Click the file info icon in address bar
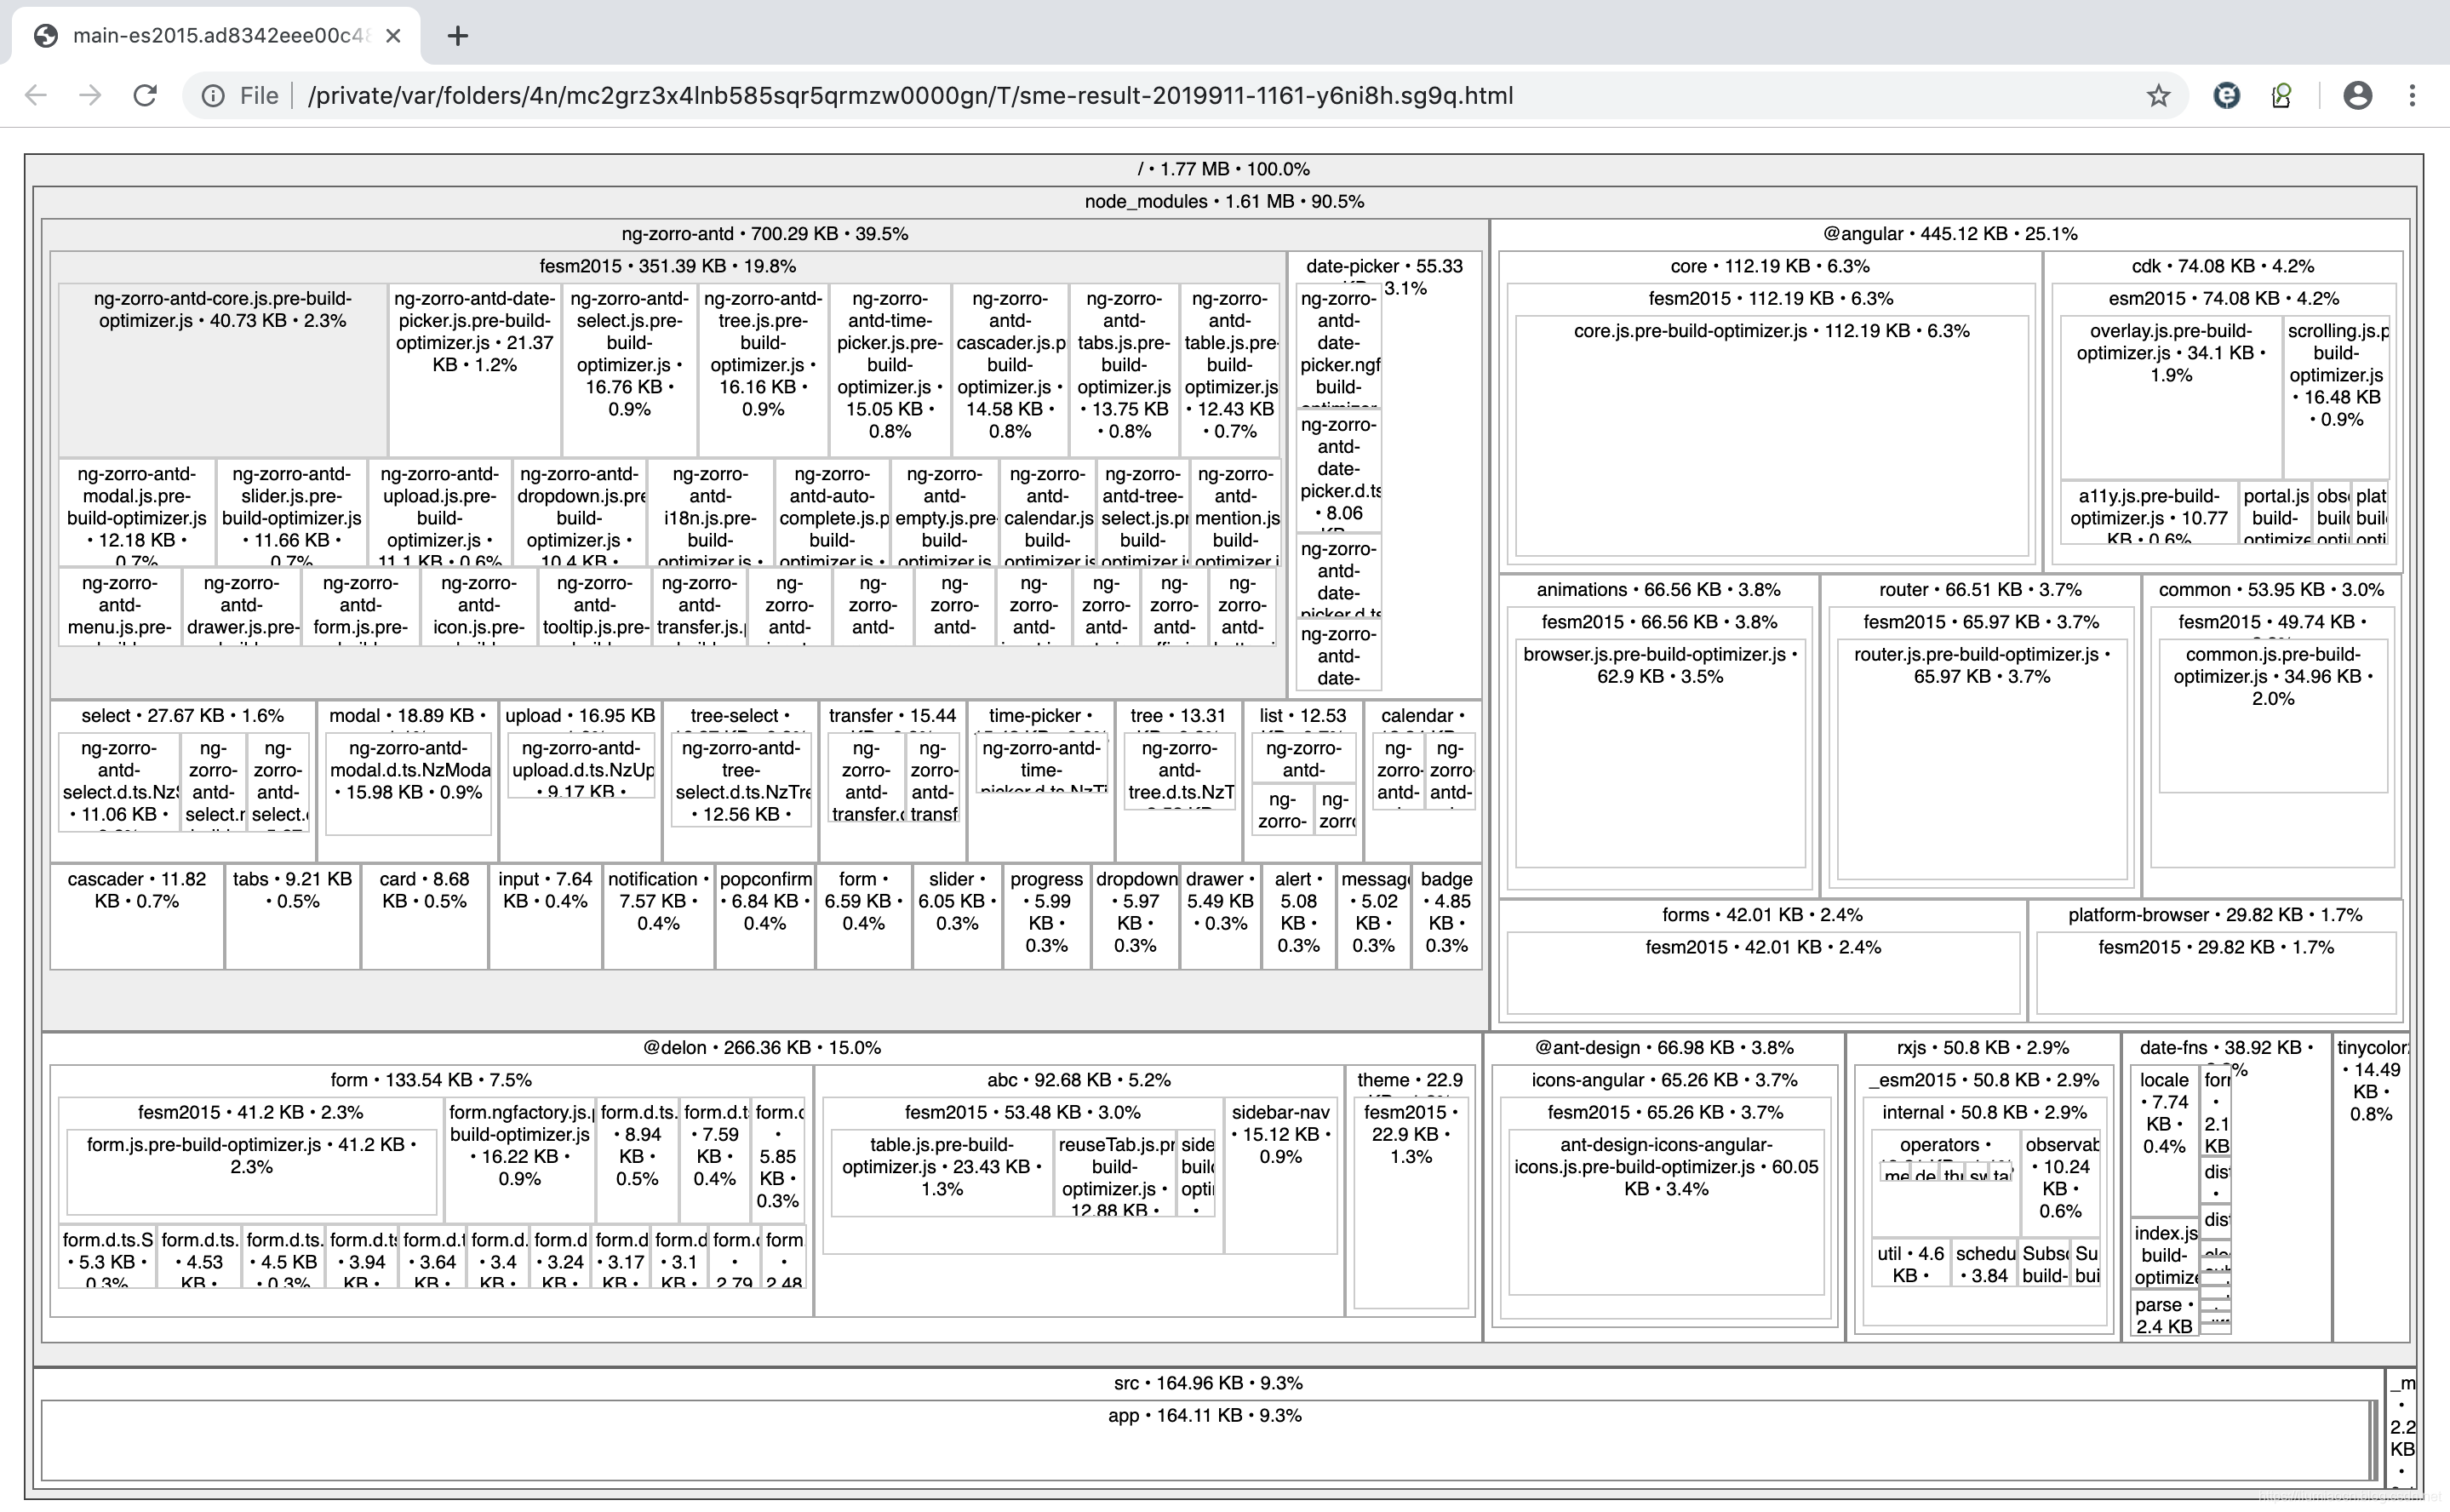Screen dimensions: 2450x1512 click(x=213, y=95)
